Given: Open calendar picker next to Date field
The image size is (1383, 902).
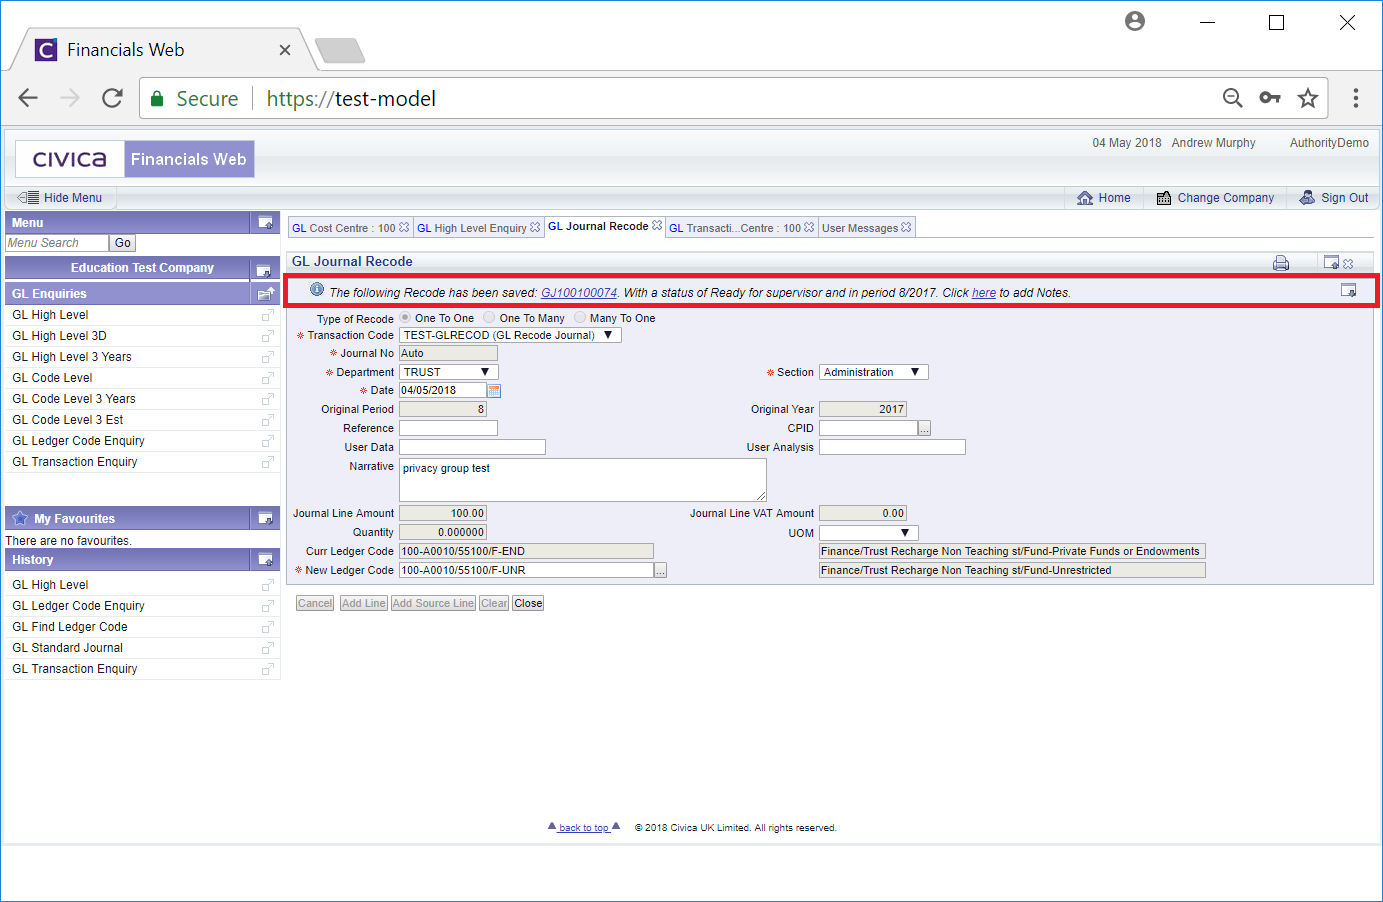Looking at the screenshot, I should coord(494,390).
